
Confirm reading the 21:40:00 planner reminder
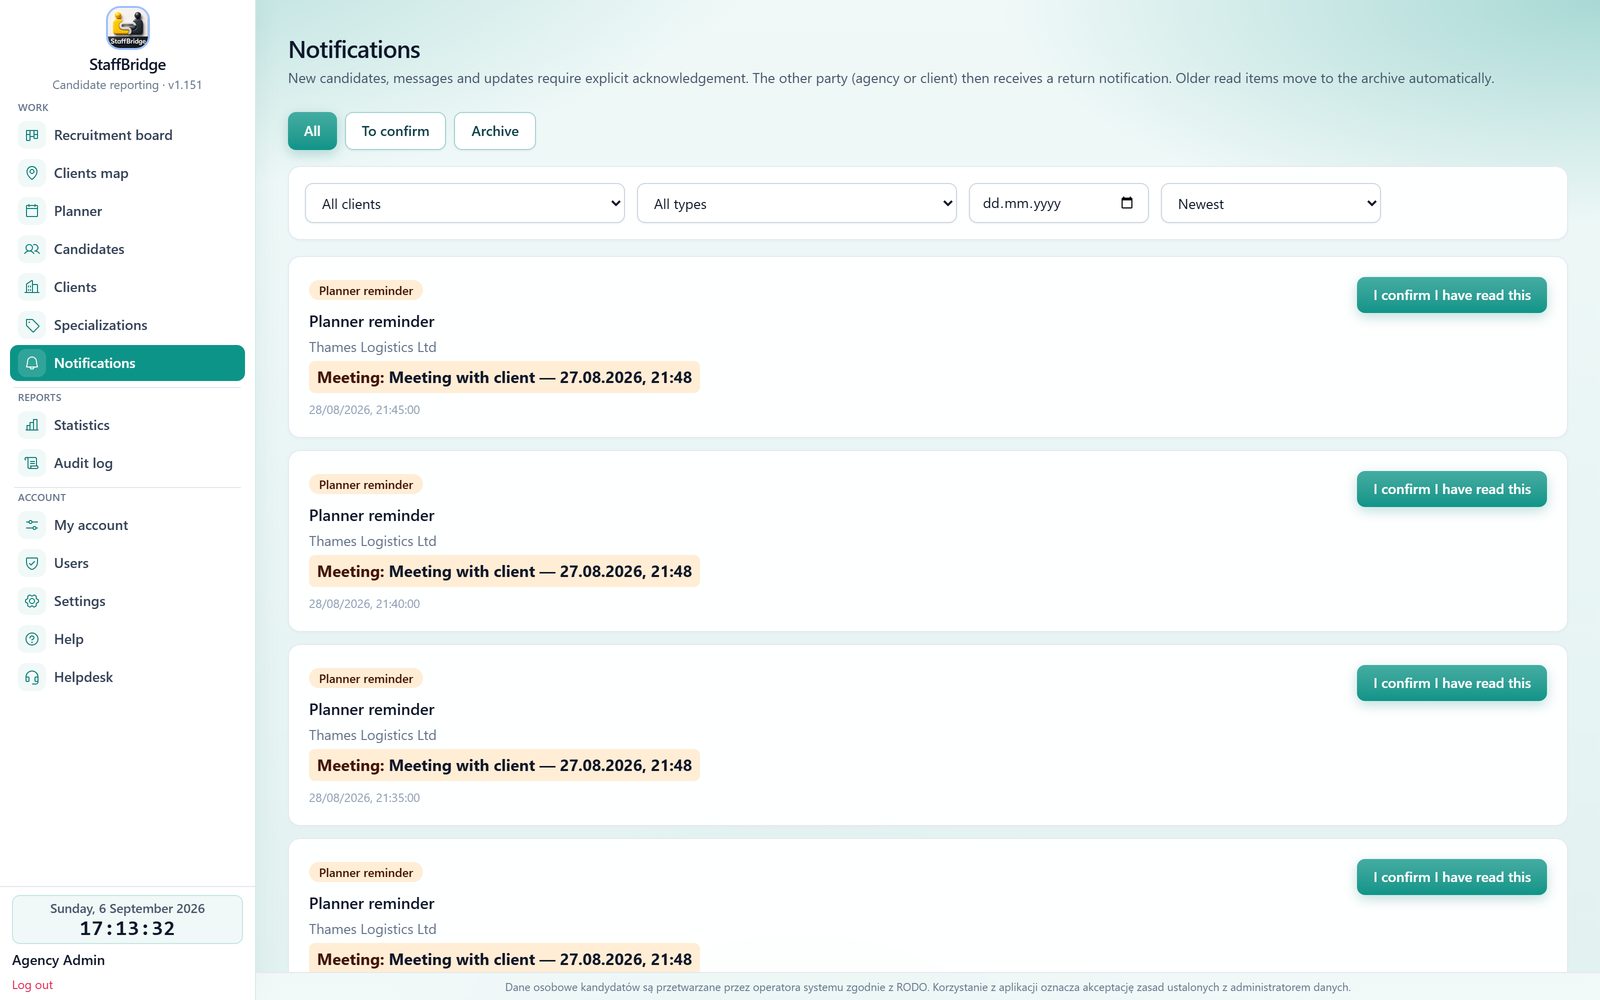pyautogui.click(x=1452, y=489)
